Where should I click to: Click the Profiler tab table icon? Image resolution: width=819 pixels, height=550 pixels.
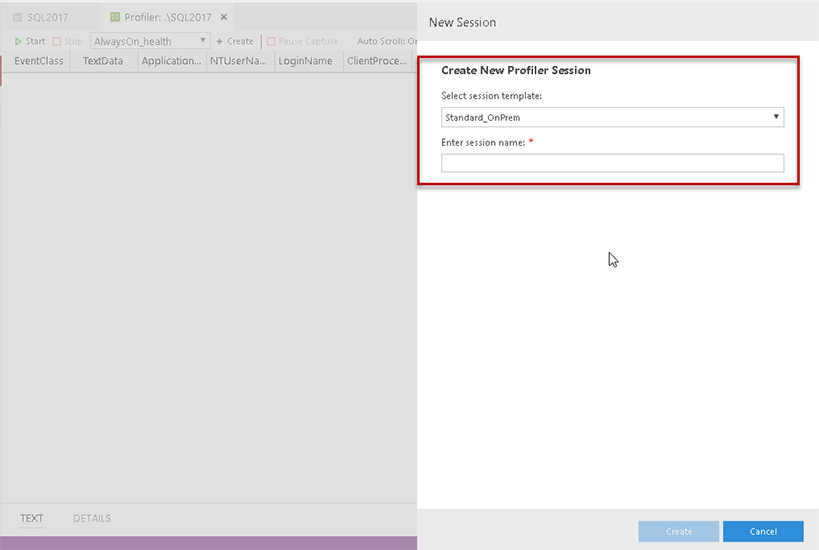115,17
